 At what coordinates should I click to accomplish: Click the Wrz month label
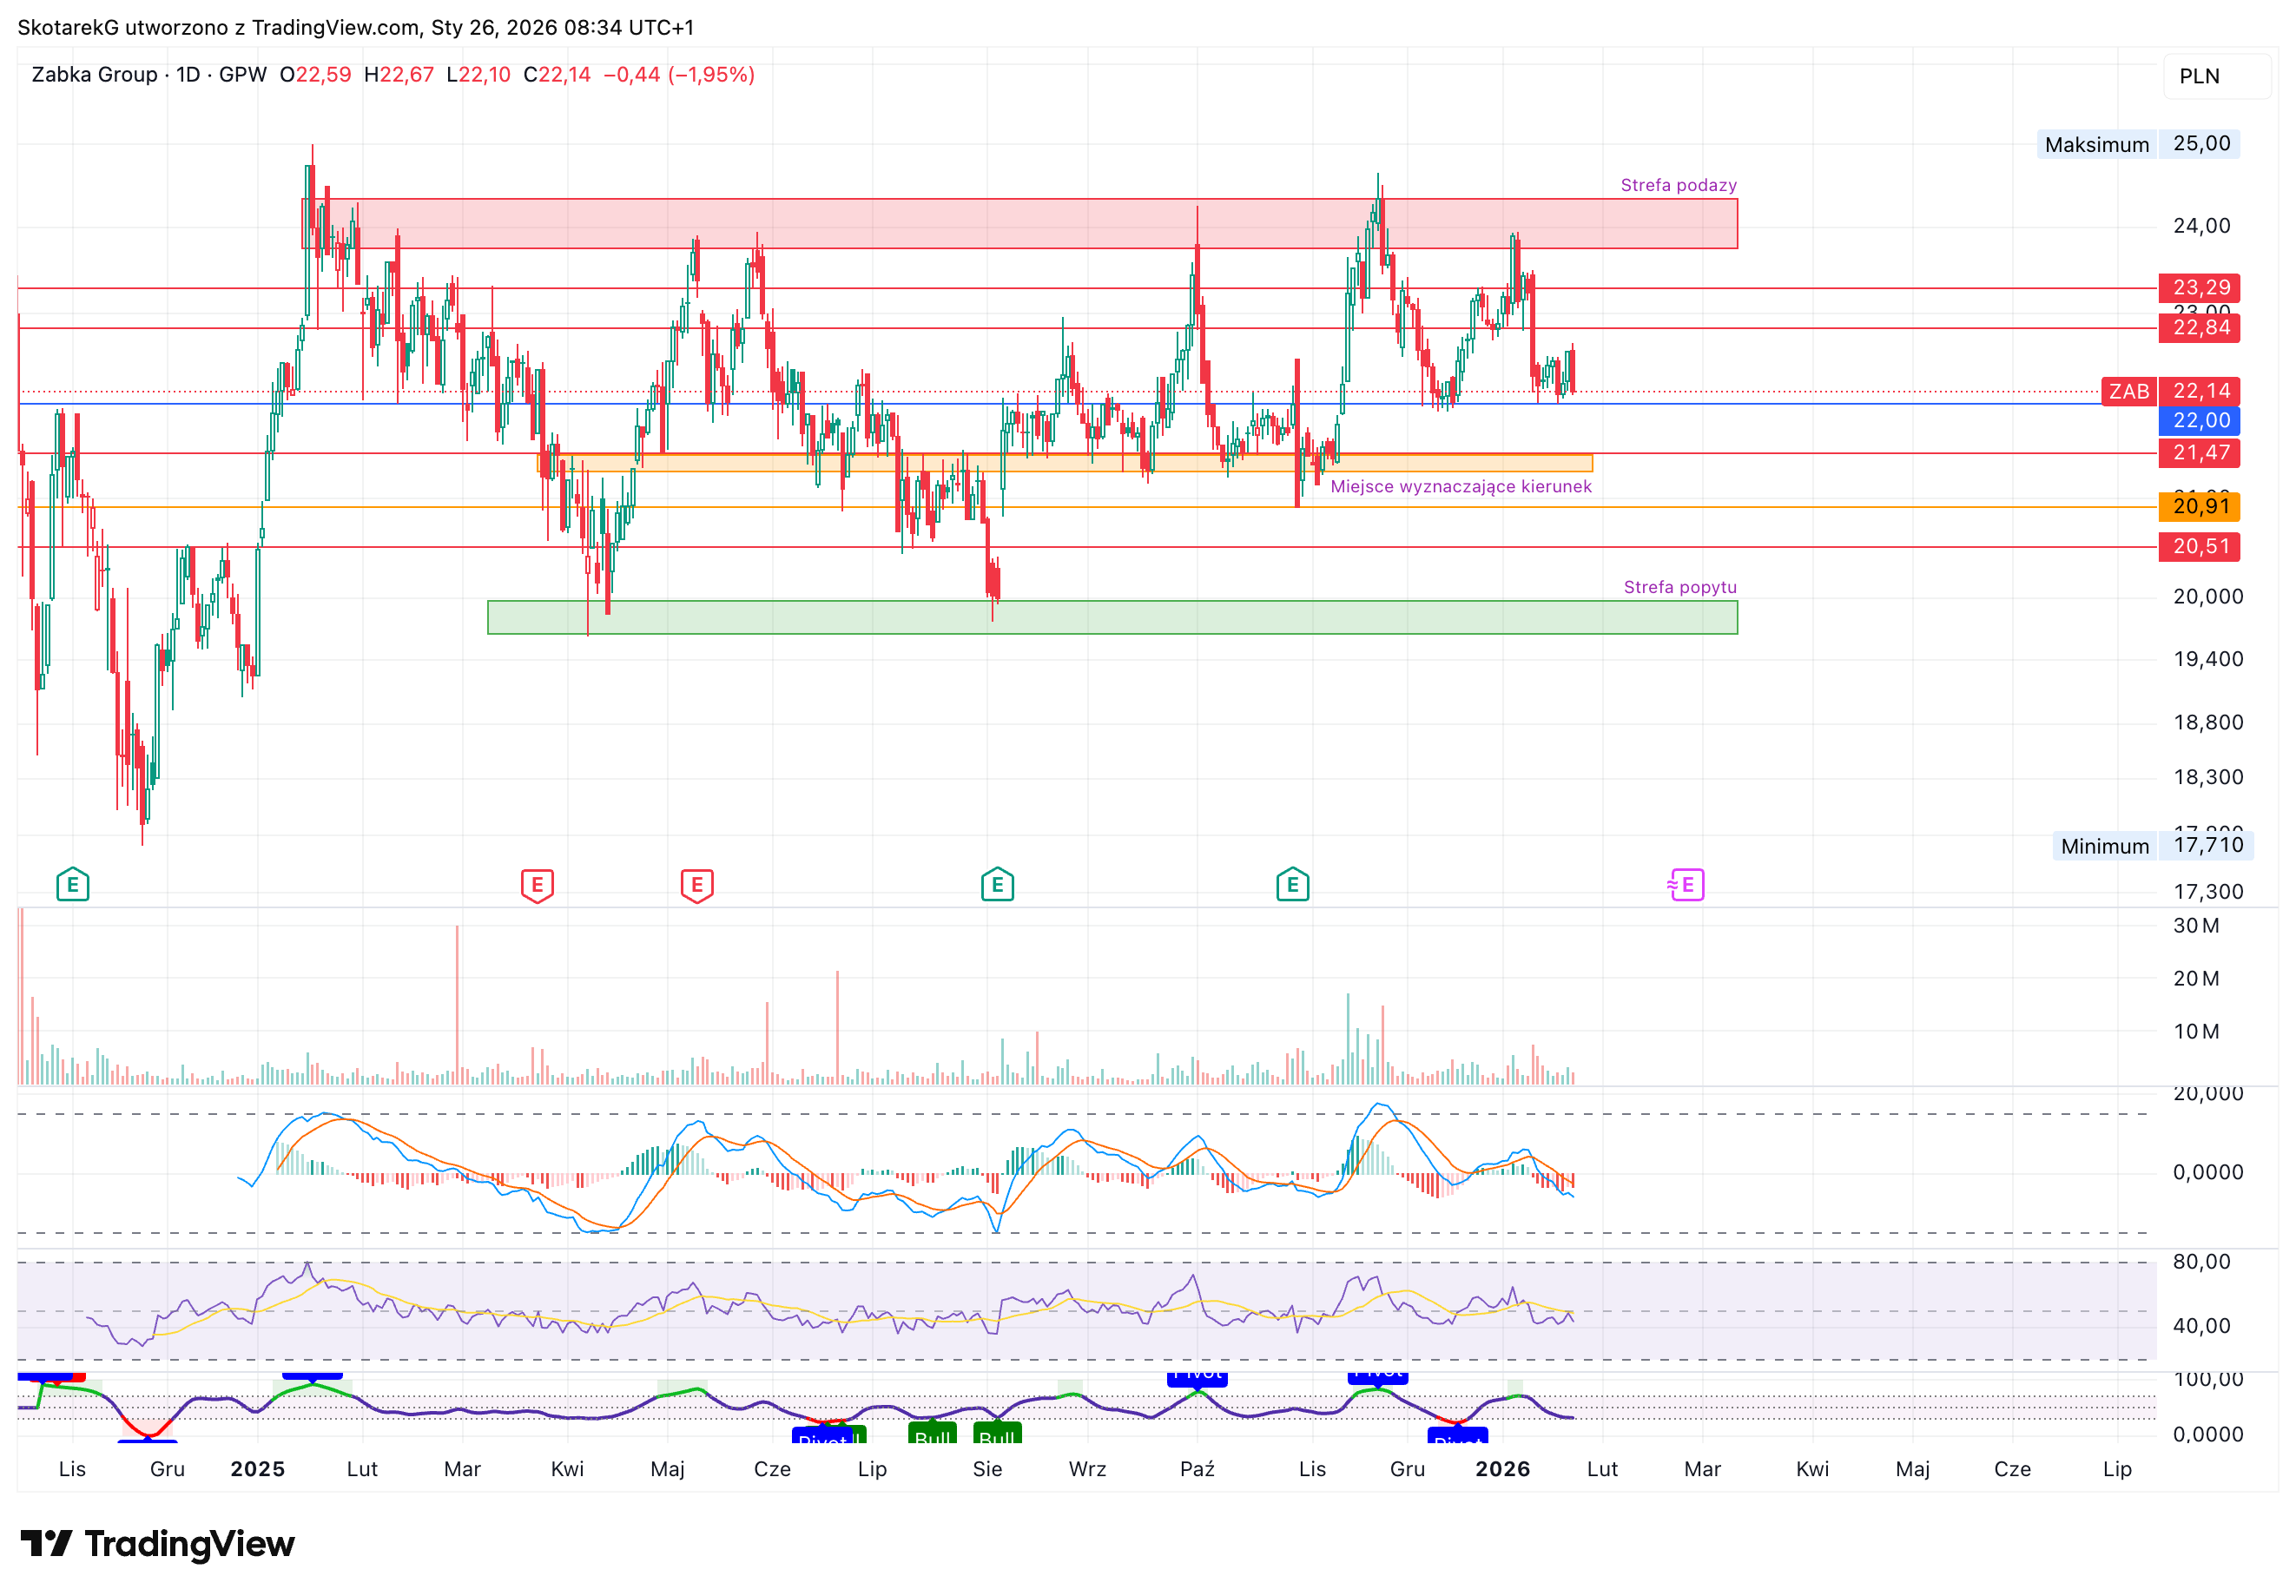1087,1469
